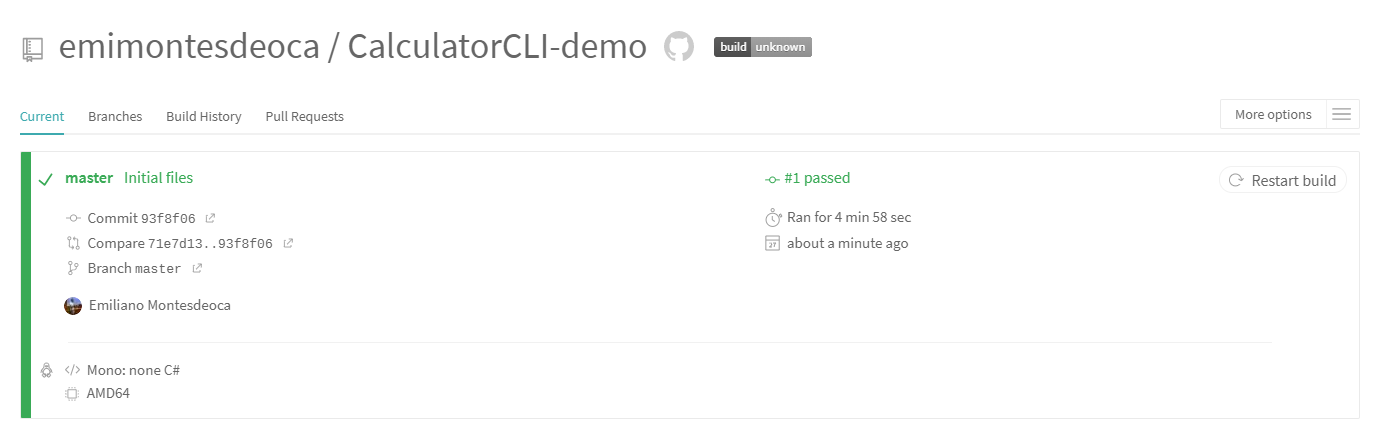Open the hamburger menu icon
This screenshot has height=429, width=1374.
click(x=1342, y=115)
